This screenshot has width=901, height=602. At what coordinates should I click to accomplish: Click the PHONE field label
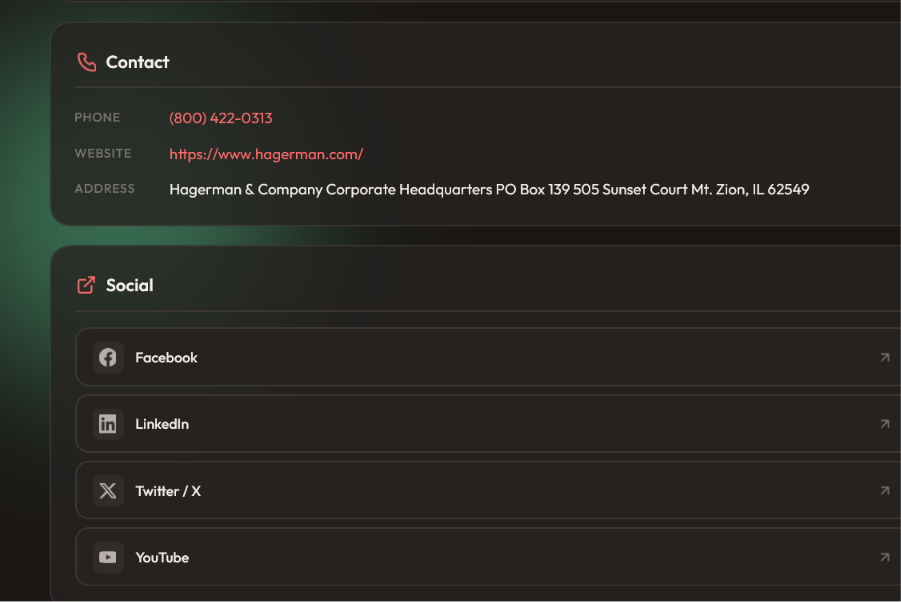(97, 117)
